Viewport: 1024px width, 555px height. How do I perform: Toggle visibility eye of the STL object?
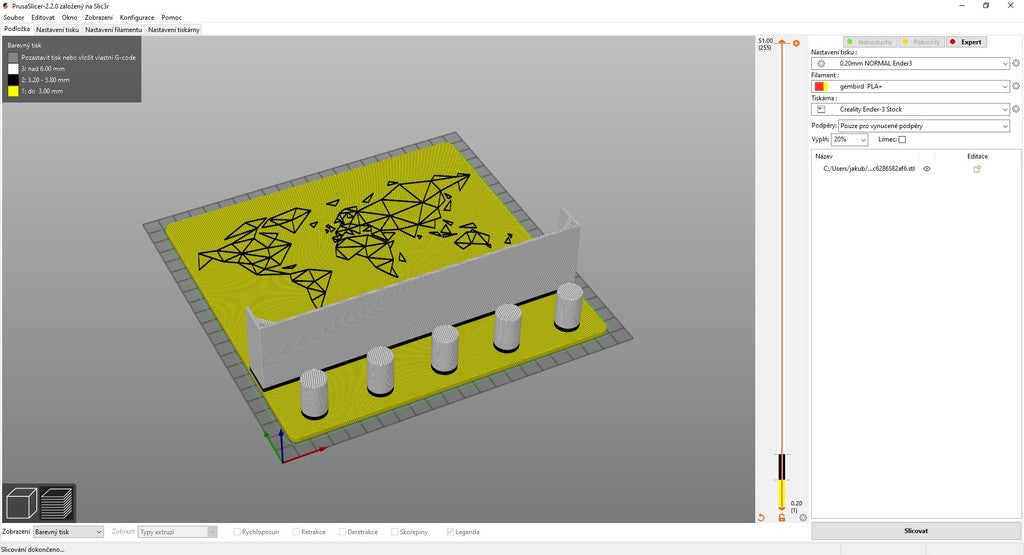tap(927, 168)
